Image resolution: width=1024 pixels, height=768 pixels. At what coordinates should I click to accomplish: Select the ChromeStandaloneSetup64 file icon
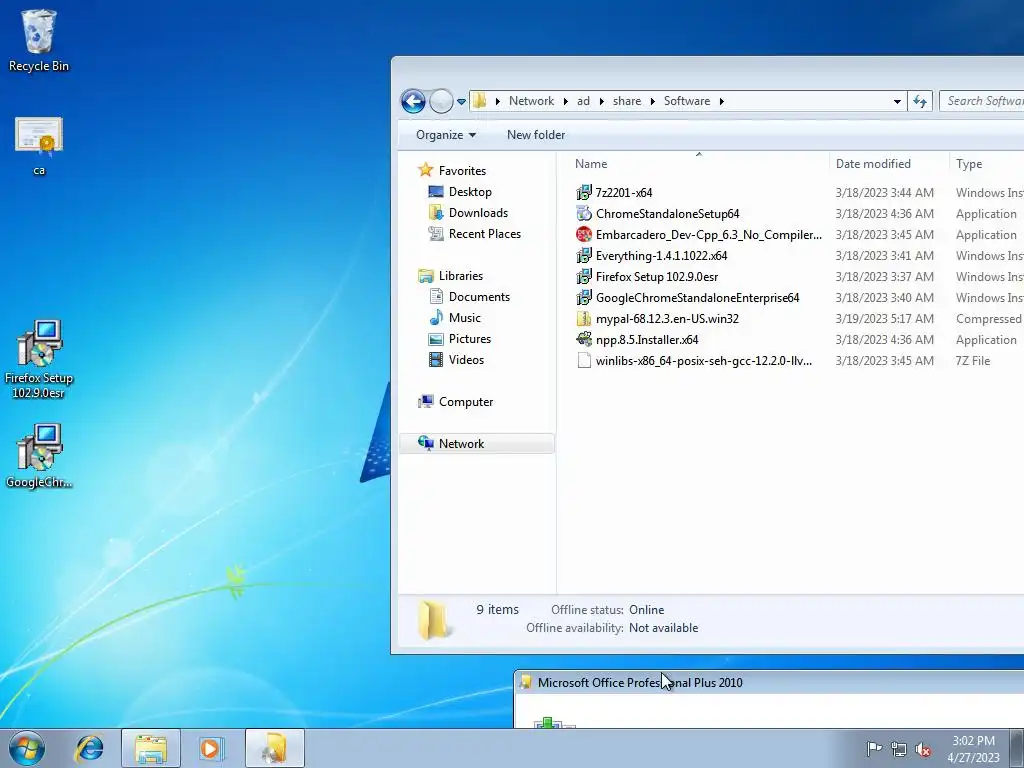[x=584, y=214]
